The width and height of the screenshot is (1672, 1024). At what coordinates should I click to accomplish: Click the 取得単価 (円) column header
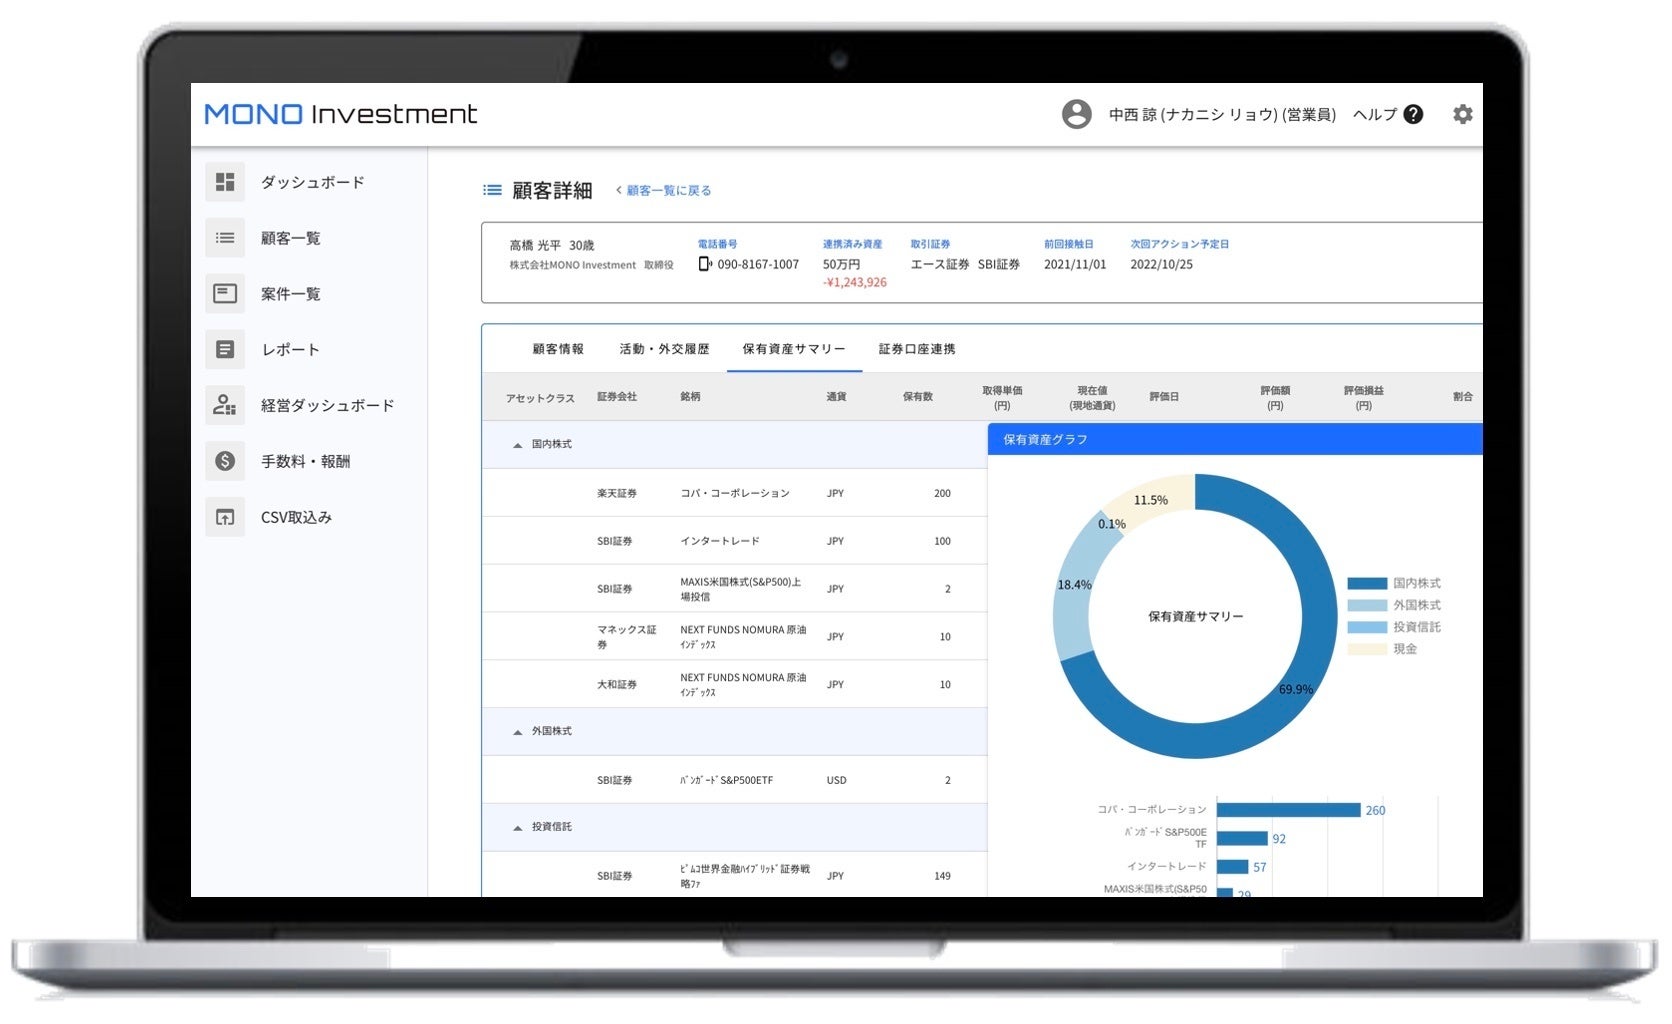point(1002,398)
